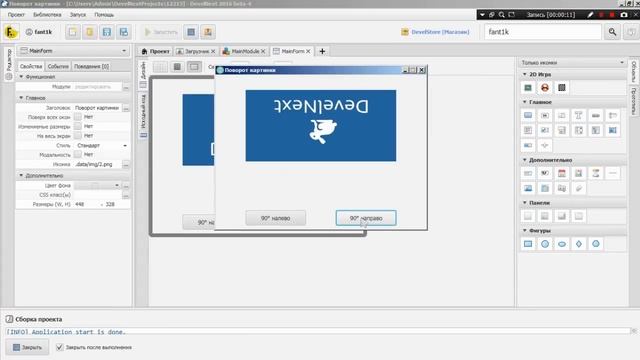Viewport: 640px width, 360px height.
Task: Open the Стиль Стандарт dropdown
Action: point(101,145)
